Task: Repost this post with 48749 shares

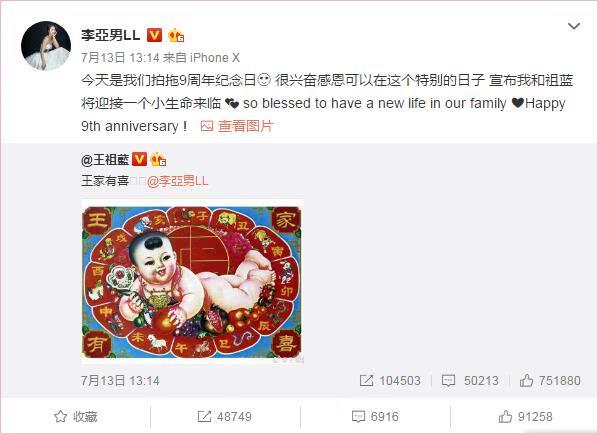Action: (x=225, y=417)
